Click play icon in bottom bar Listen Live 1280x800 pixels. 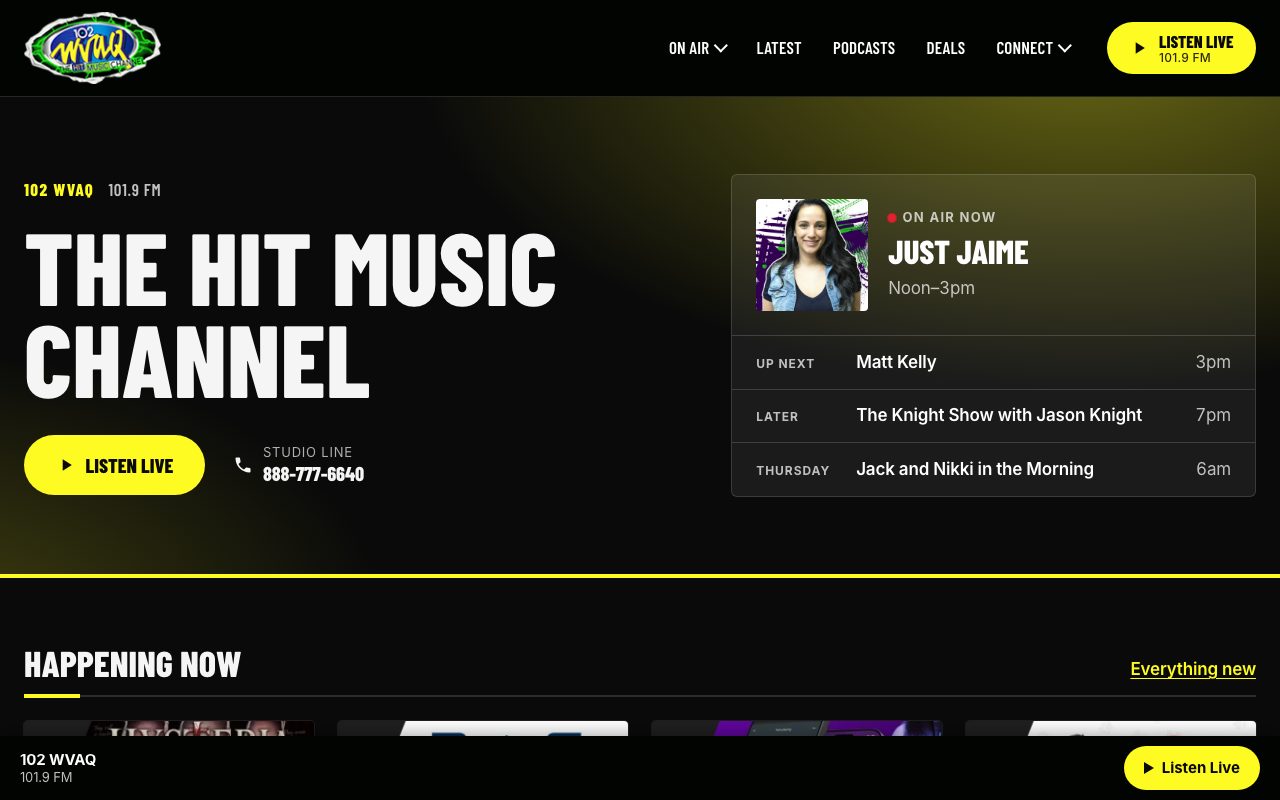coord(1149,768)
